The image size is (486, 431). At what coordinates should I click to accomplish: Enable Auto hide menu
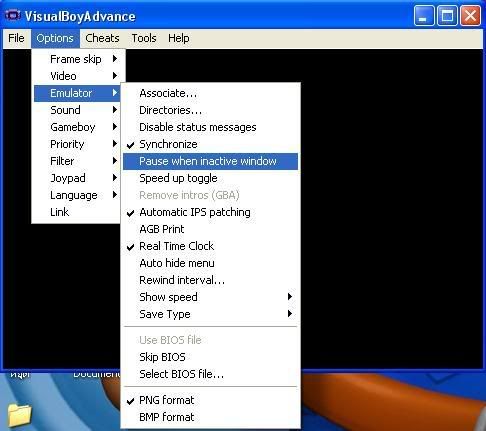click(x=210, y=263)
